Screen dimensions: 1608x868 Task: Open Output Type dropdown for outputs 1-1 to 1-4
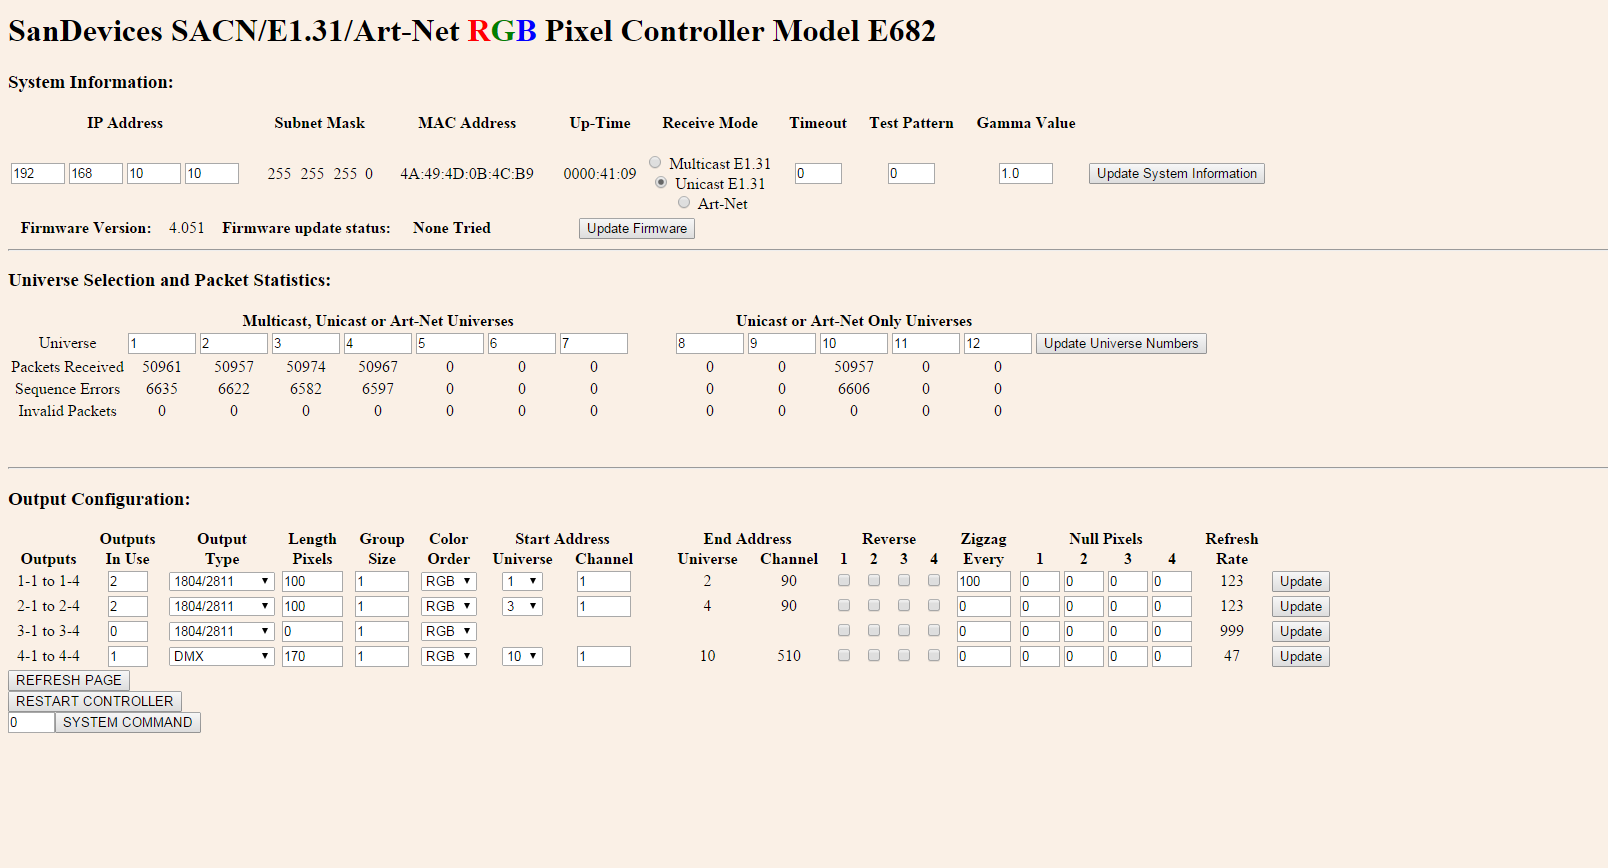[x=222, y=581]
